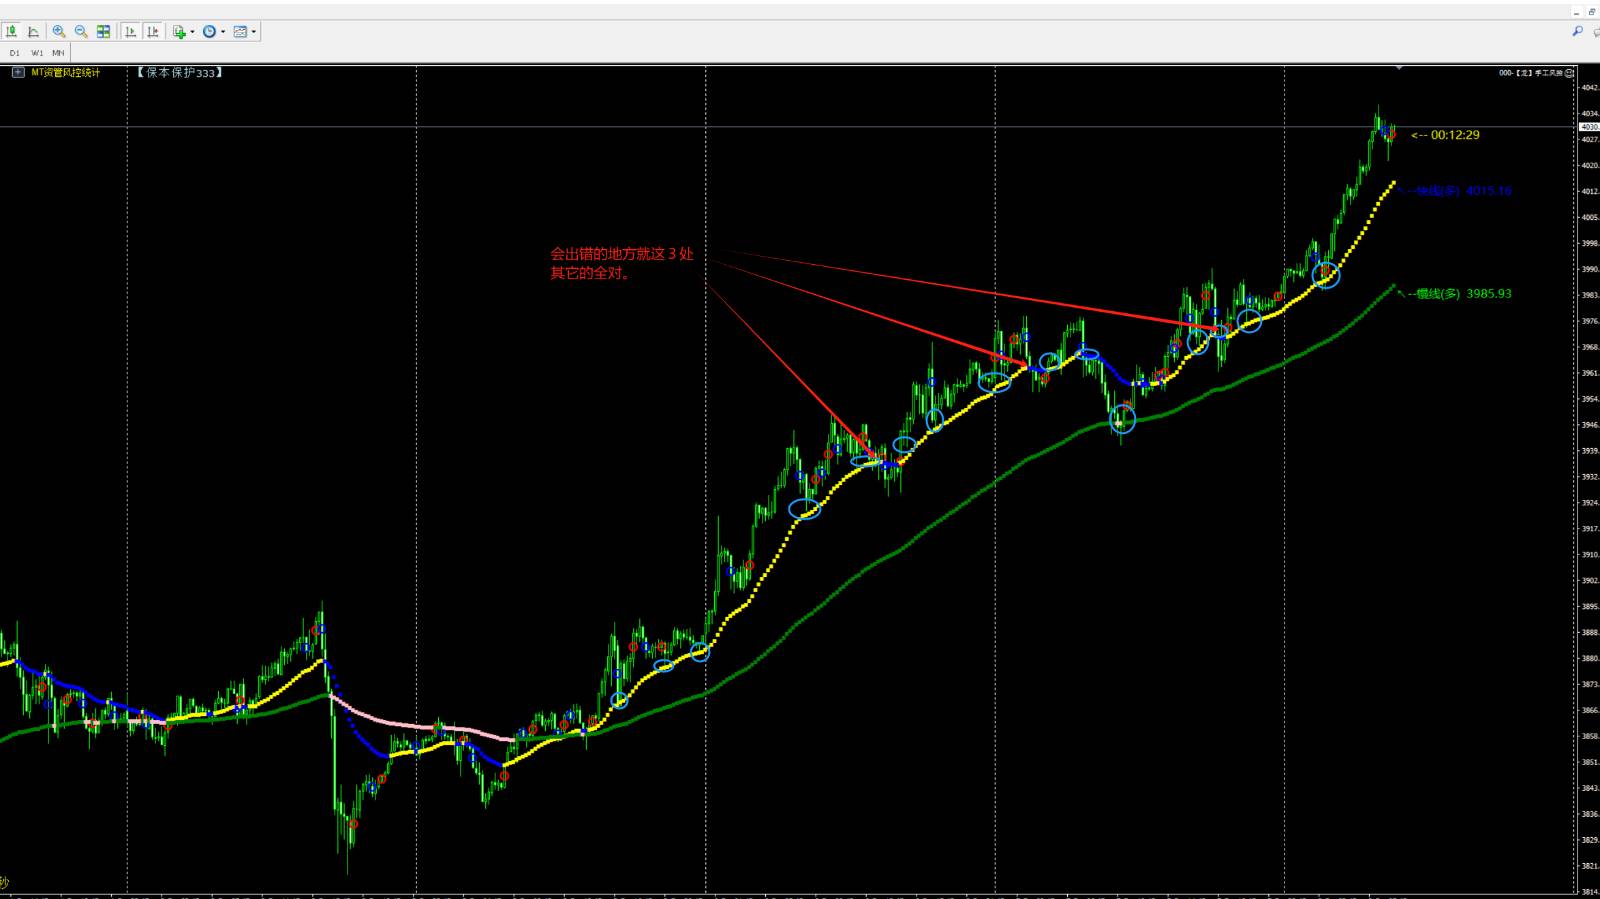Expand the templates dropdown arrow
This screenshot has width=1600, height=899.
[x=254, y=32]
